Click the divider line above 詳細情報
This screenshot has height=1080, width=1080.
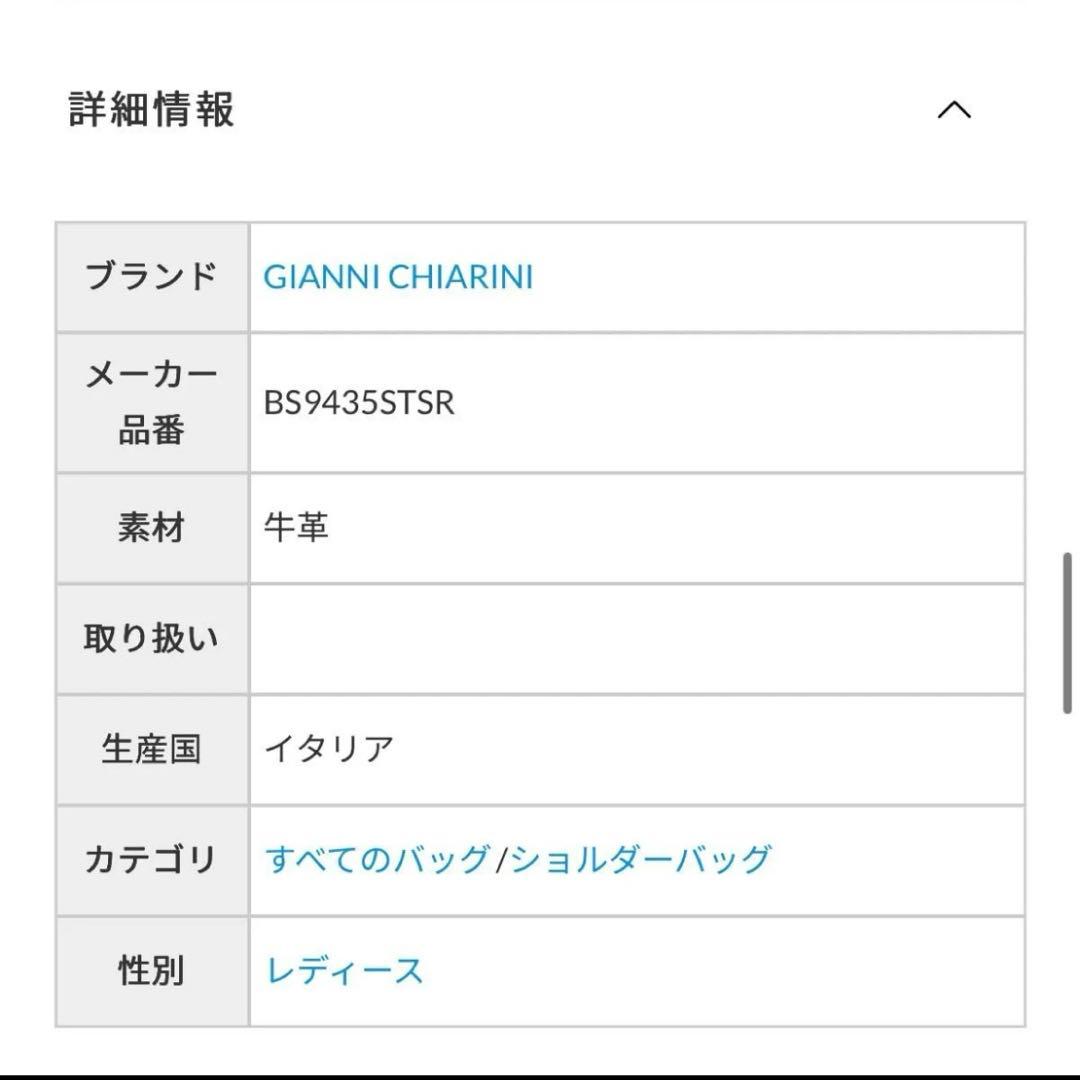540,6
